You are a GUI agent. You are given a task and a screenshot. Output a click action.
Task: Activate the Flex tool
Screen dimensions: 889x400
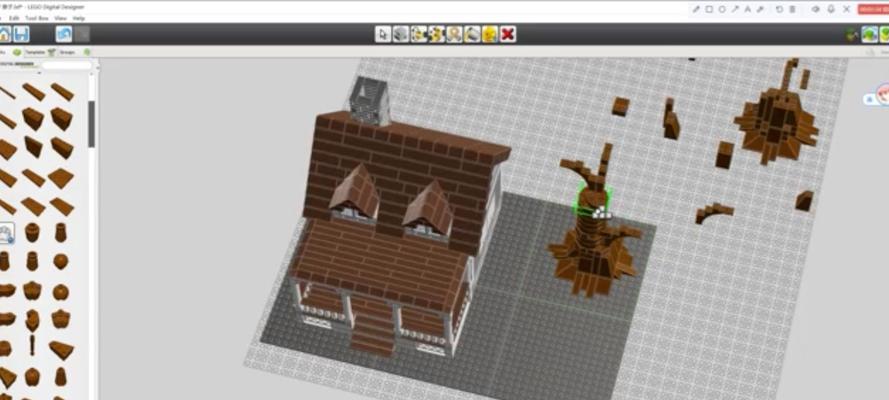tap(454, 35)
